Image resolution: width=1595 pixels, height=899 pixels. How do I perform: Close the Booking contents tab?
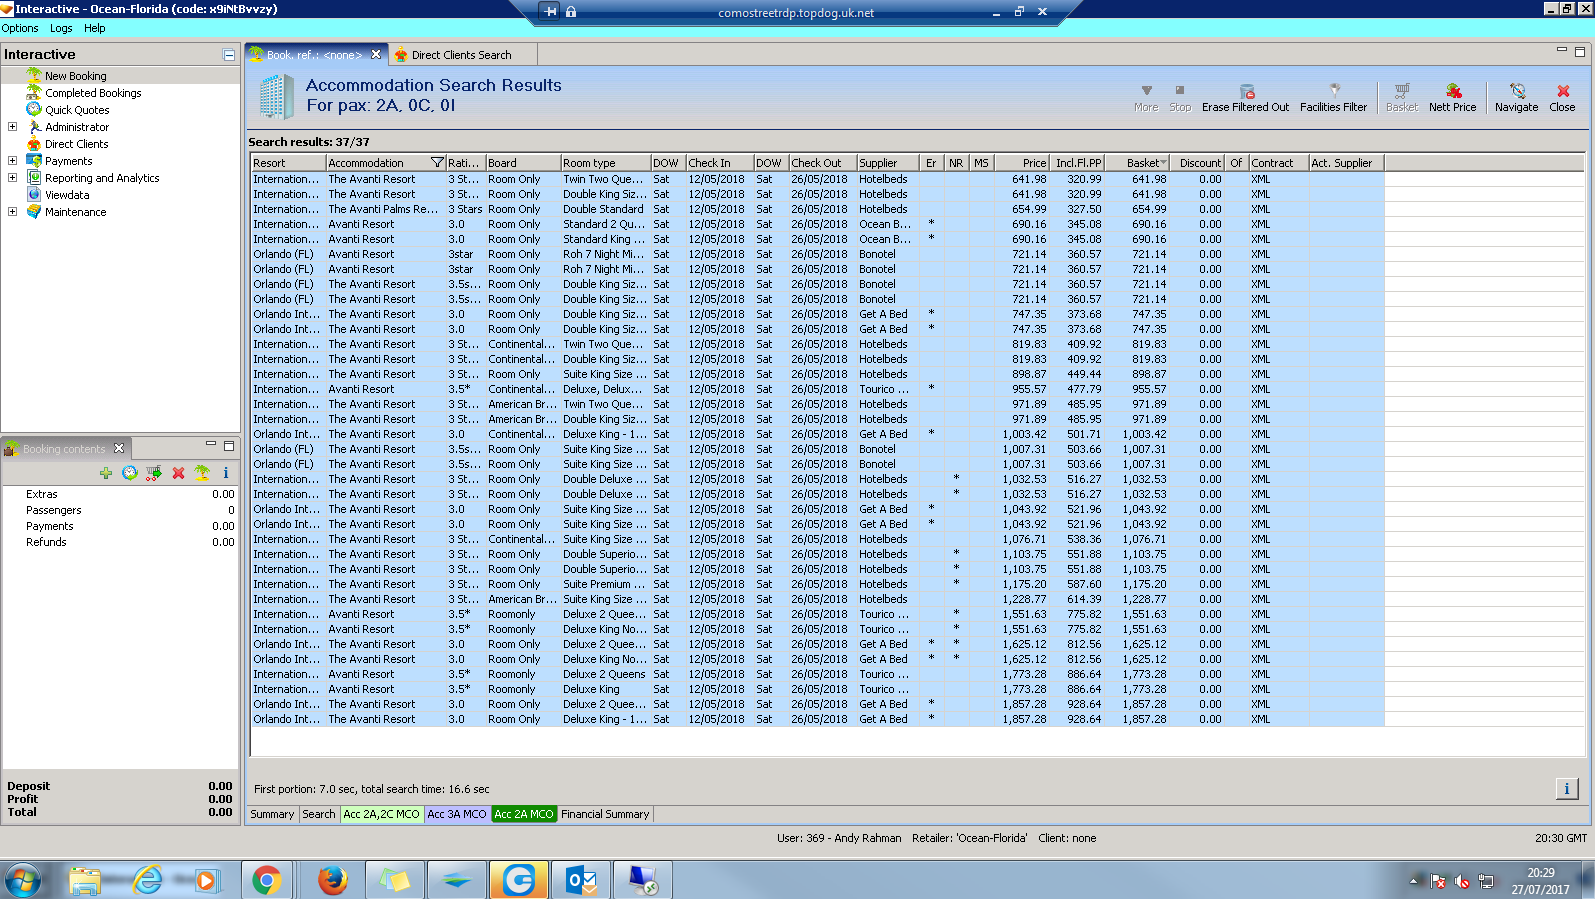coord(119,448)
